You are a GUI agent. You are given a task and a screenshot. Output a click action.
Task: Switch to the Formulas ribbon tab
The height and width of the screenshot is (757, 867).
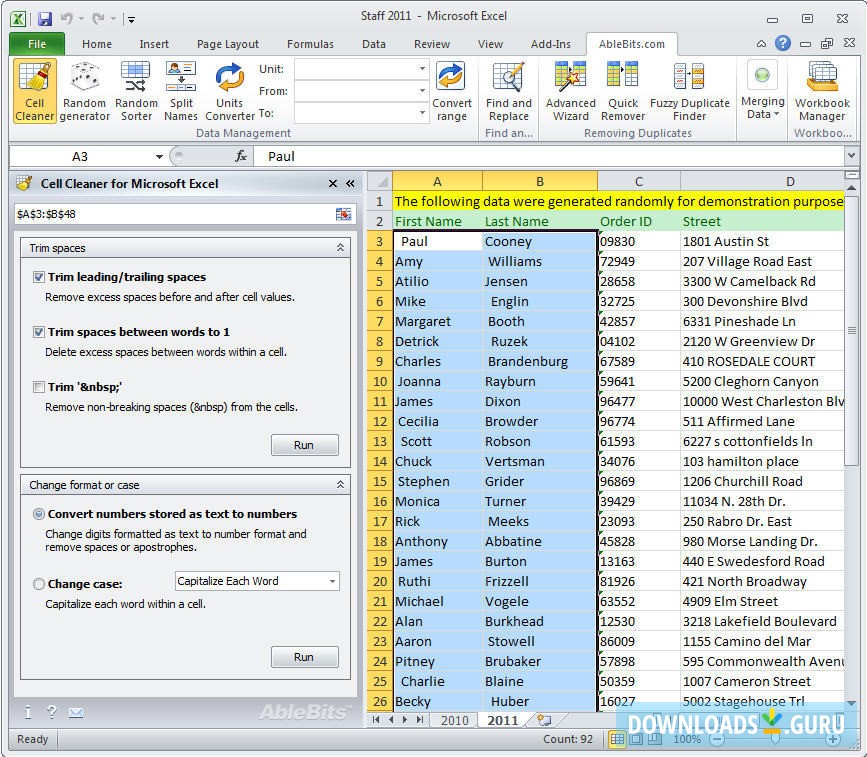310,43
